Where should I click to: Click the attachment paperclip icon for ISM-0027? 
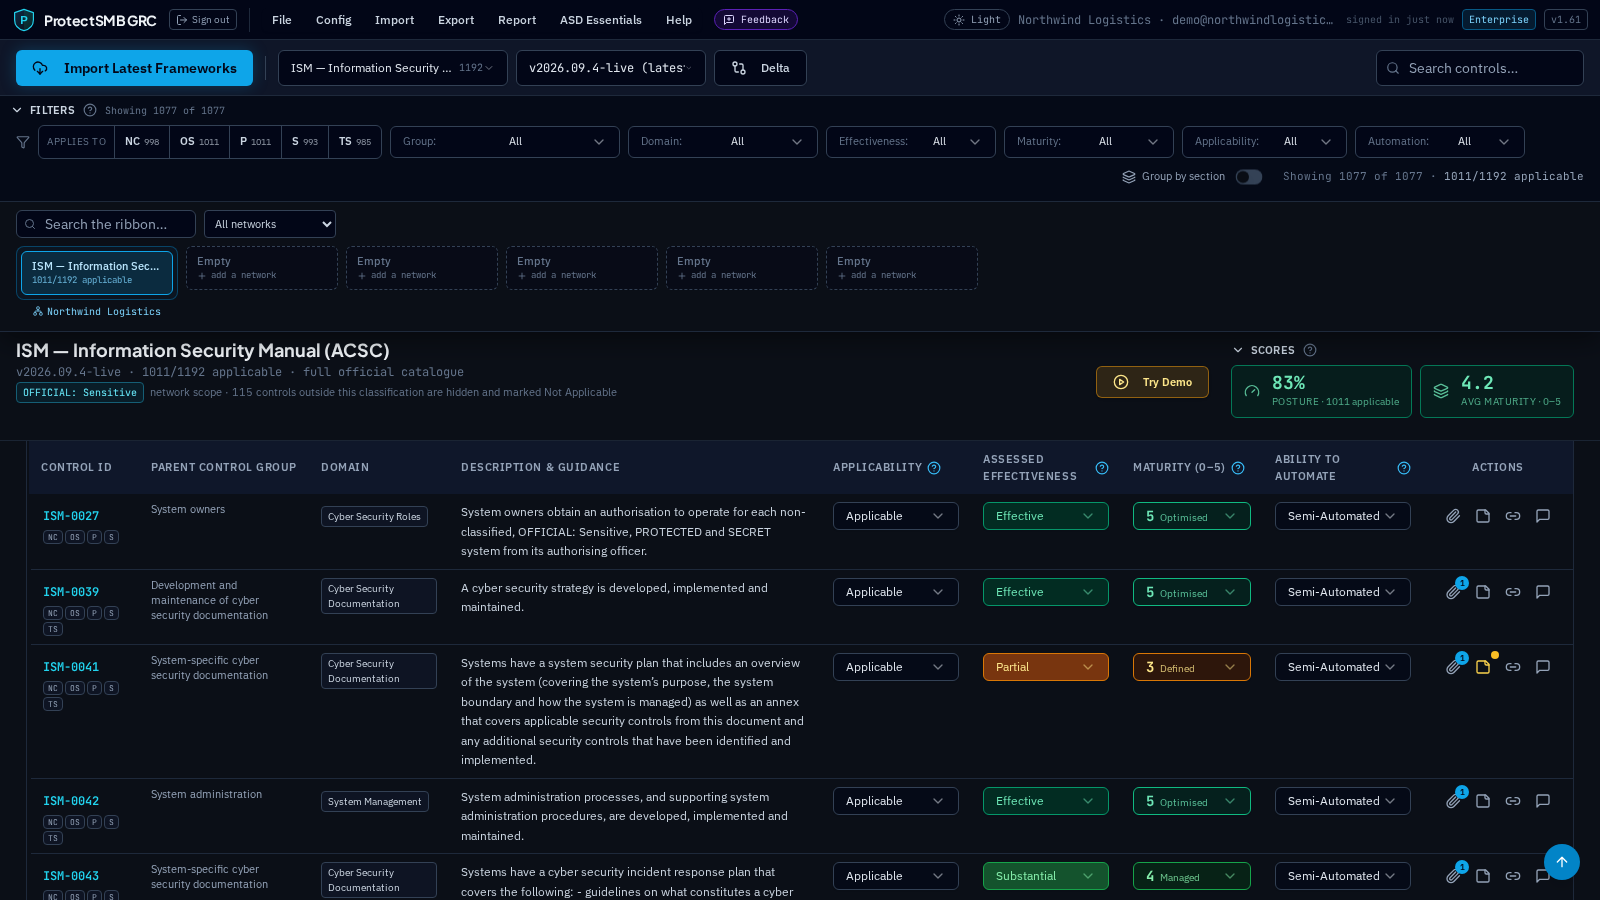(1453, 516)
